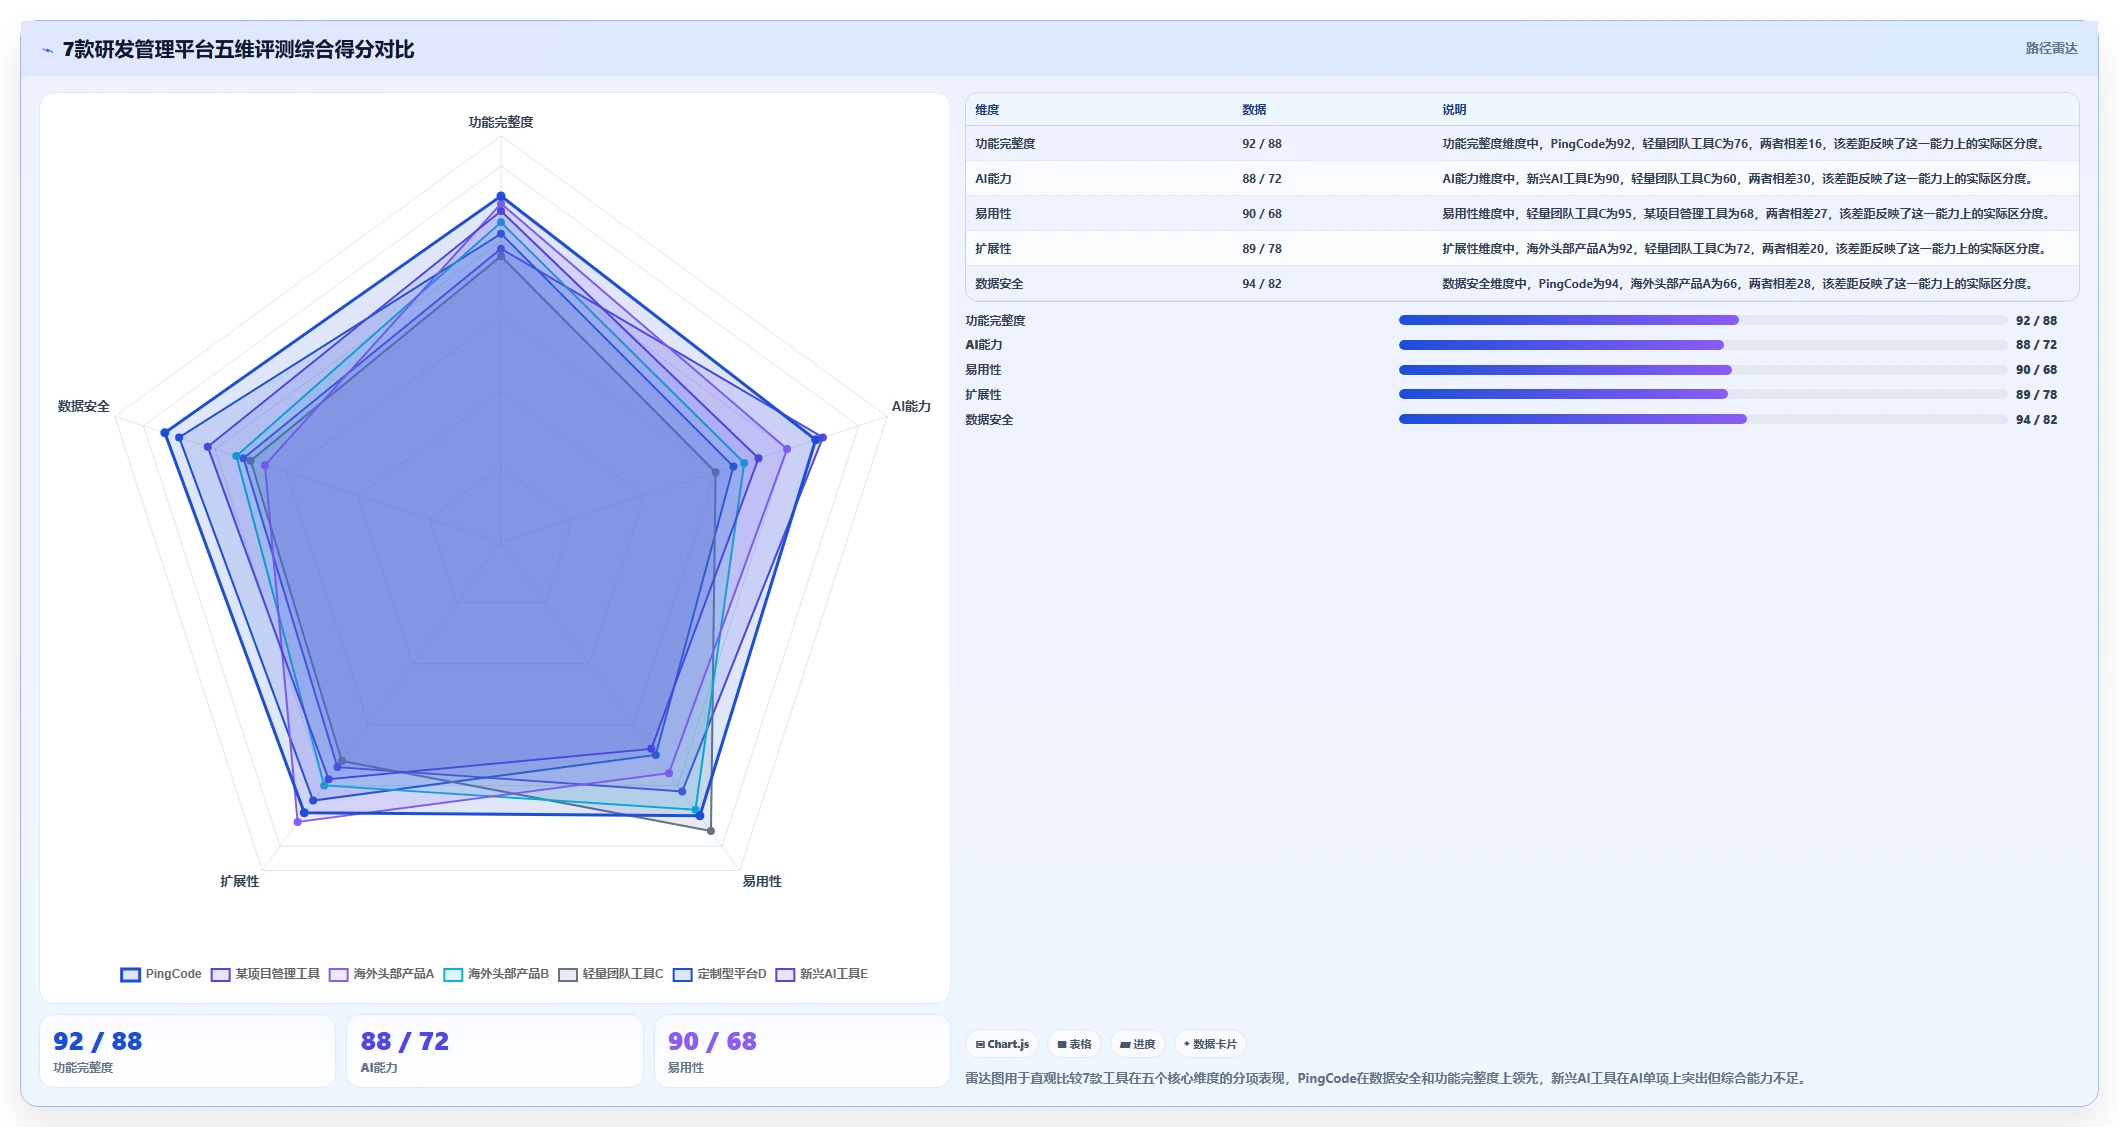The height and width of the screenshot is (1127, 2119).
Task: Click the 扩展性 progress bar
Action: [1703, 394]
